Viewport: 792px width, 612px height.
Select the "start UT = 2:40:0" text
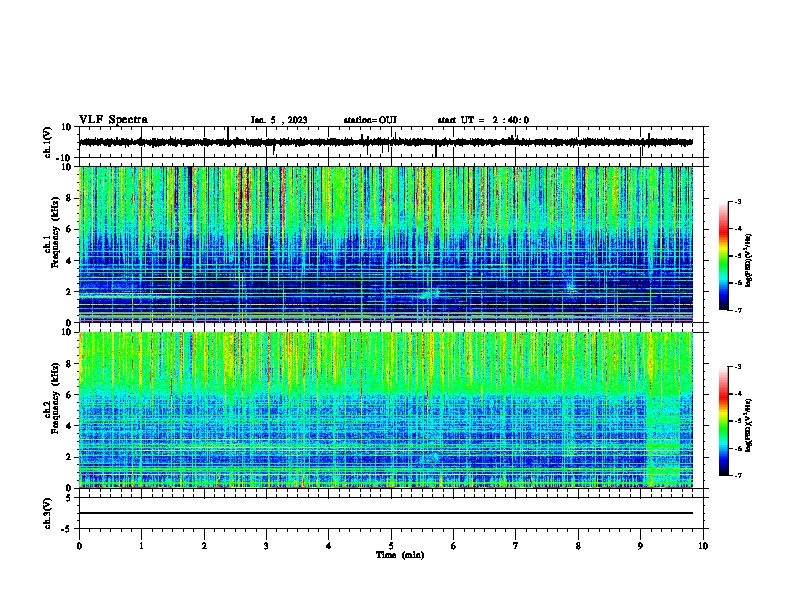483,120
